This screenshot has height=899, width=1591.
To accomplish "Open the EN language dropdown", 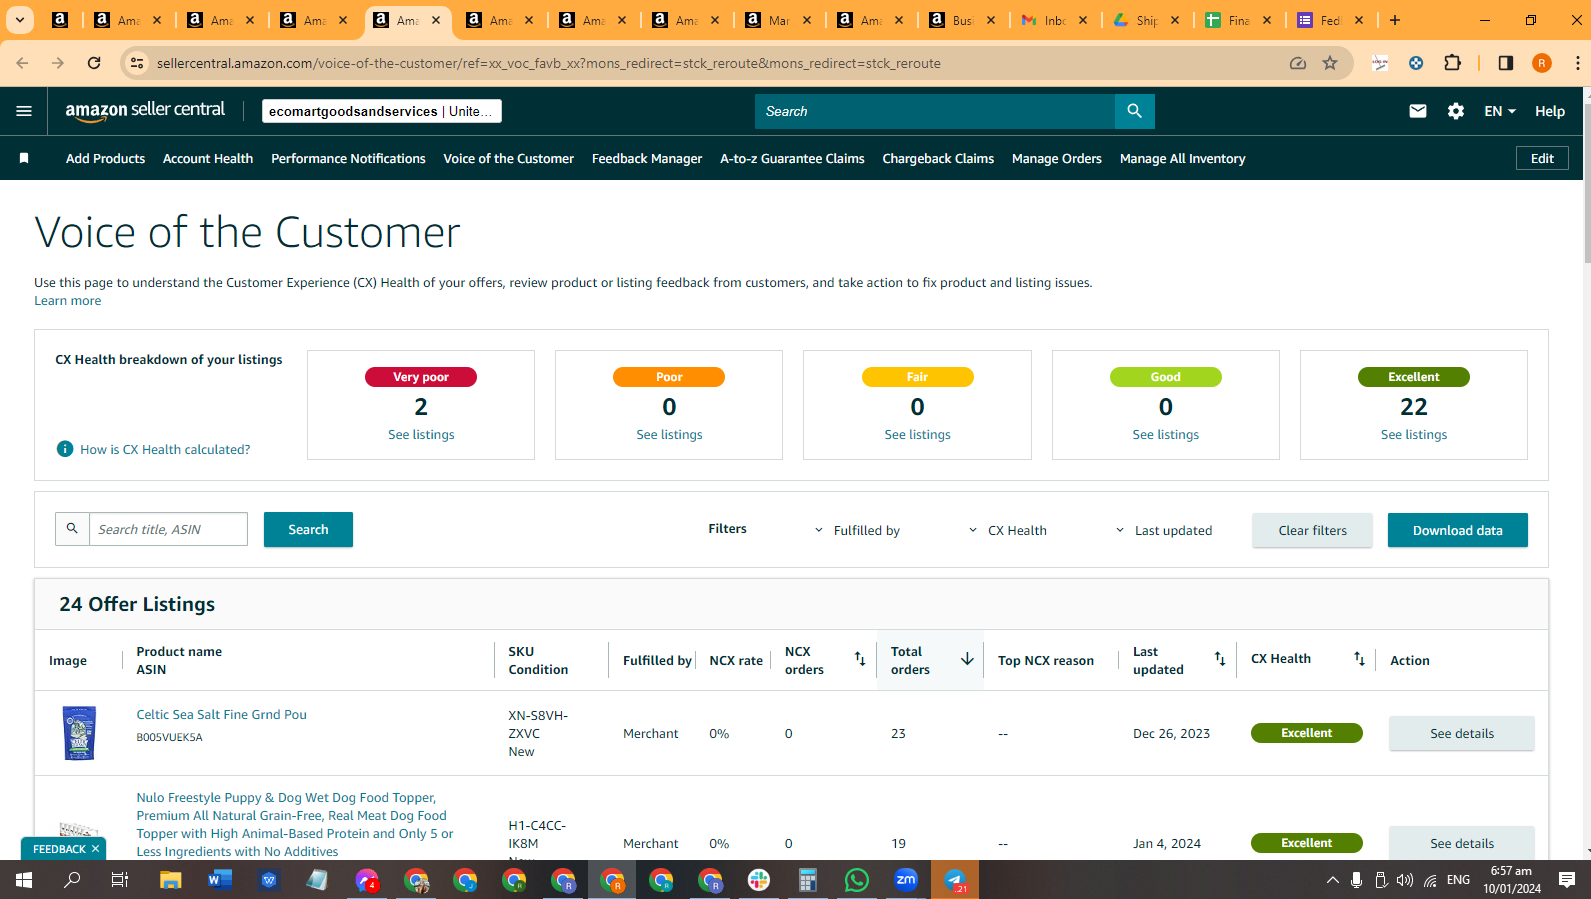I will click(x=1500, y=111).
